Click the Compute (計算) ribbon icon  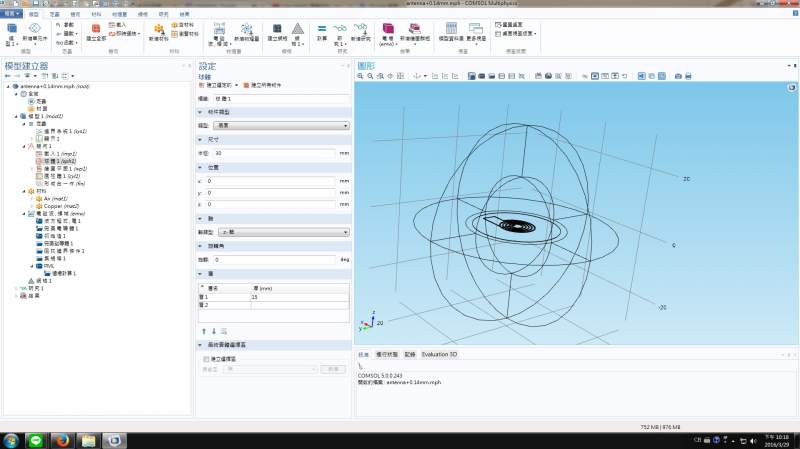(x=322, y=32)
